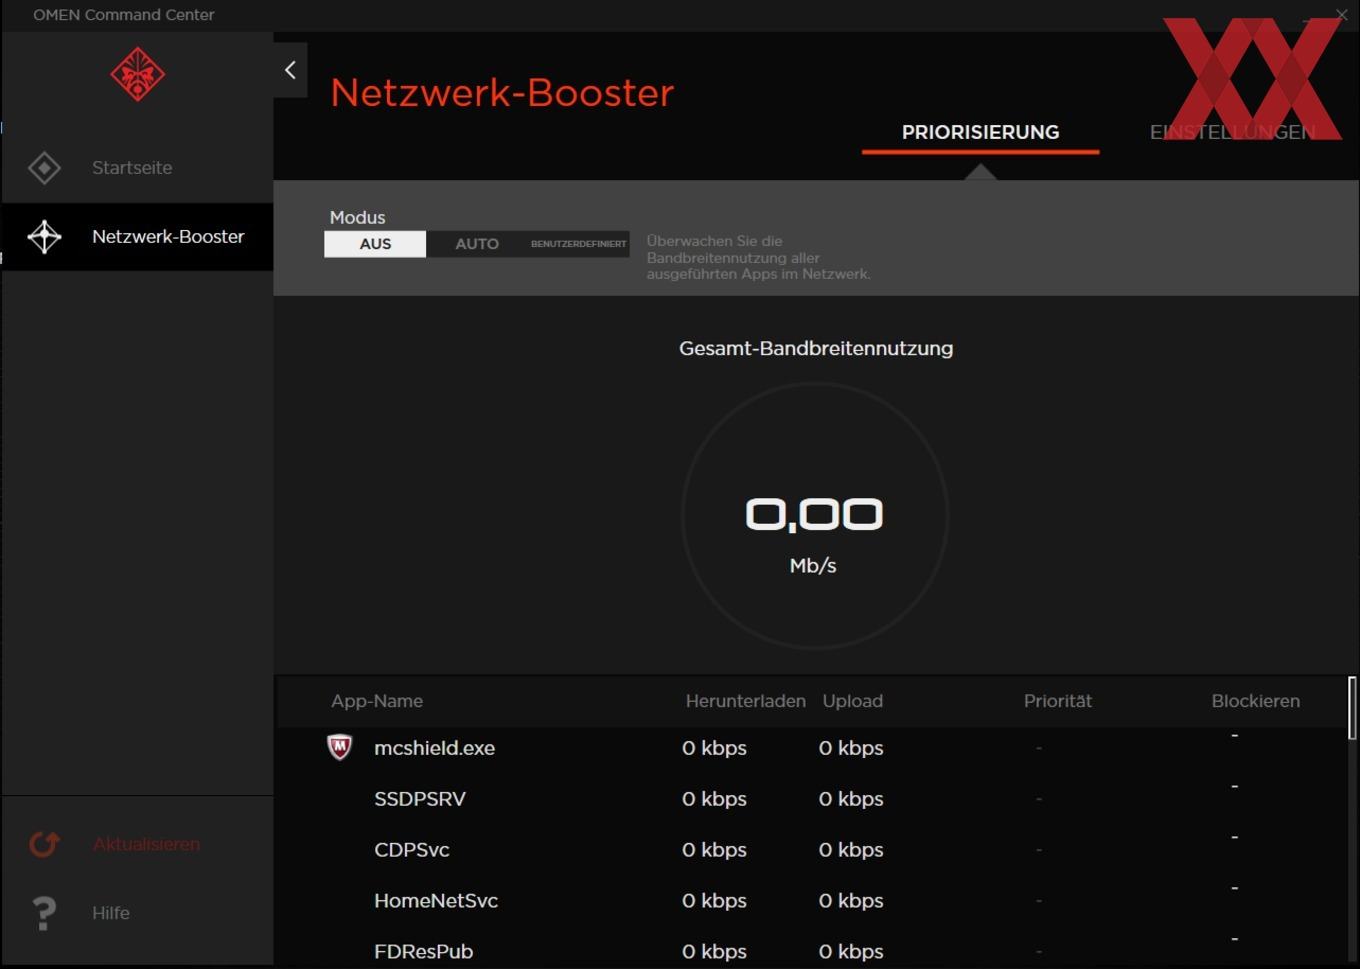Toggle Blockieren for mcshield.exe
1360x969 pixels.
[x=1235, y=736]
